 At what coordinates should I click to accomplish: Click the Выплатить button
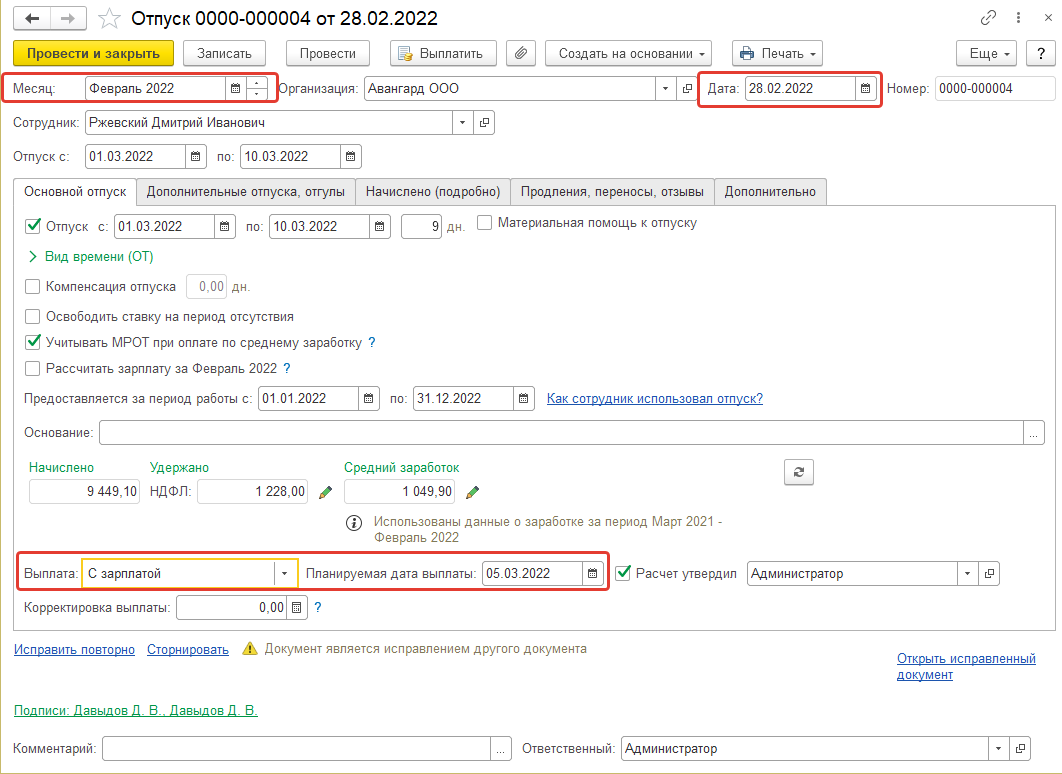pyautogui.click(x=443, y=53)
